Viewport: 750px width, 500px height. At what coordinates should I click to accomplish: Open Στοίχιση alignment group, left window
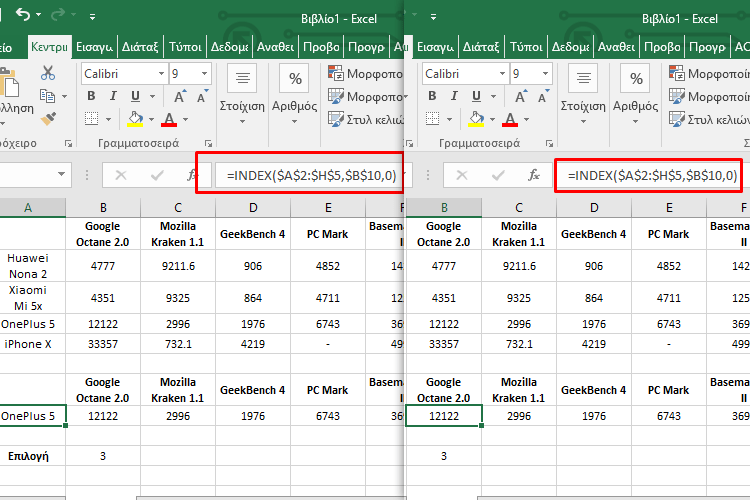(242, 96)
